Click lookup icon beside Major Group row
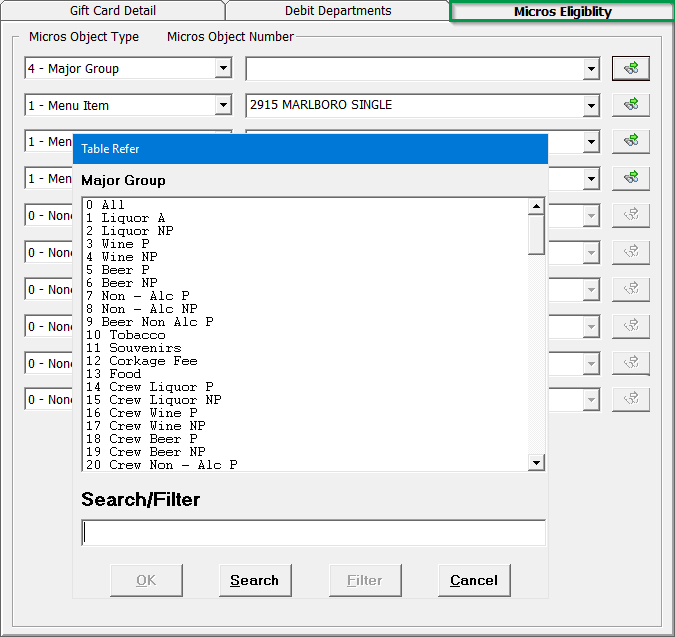Image resolution: width=675 pixels, height=637 pixels. tap(631, 68)
